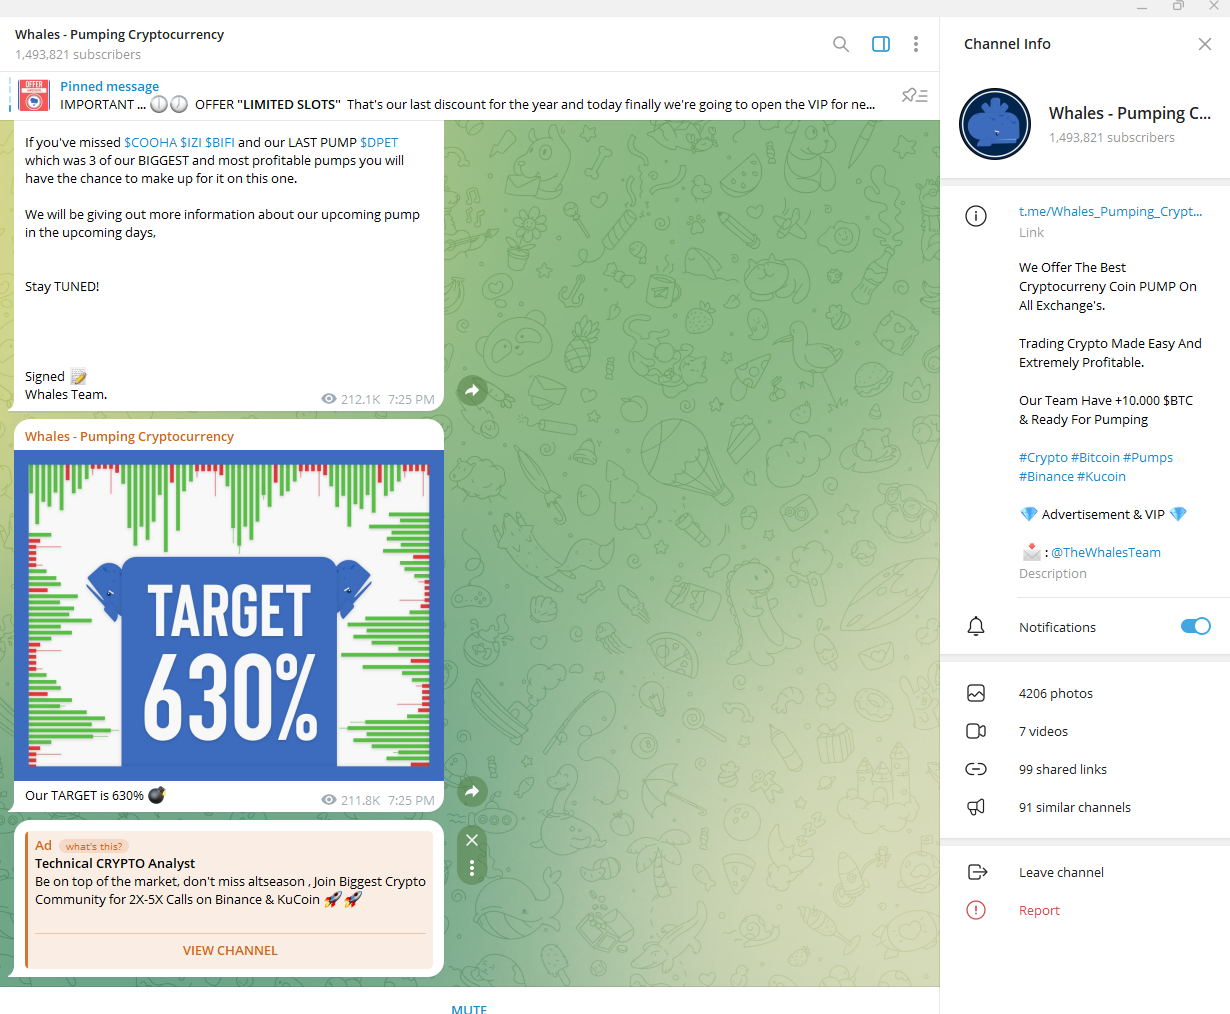Image resolution: width=1230 pixels, height=1014 pixels.
Task: Report this channel
Action: coord(1039,910)
